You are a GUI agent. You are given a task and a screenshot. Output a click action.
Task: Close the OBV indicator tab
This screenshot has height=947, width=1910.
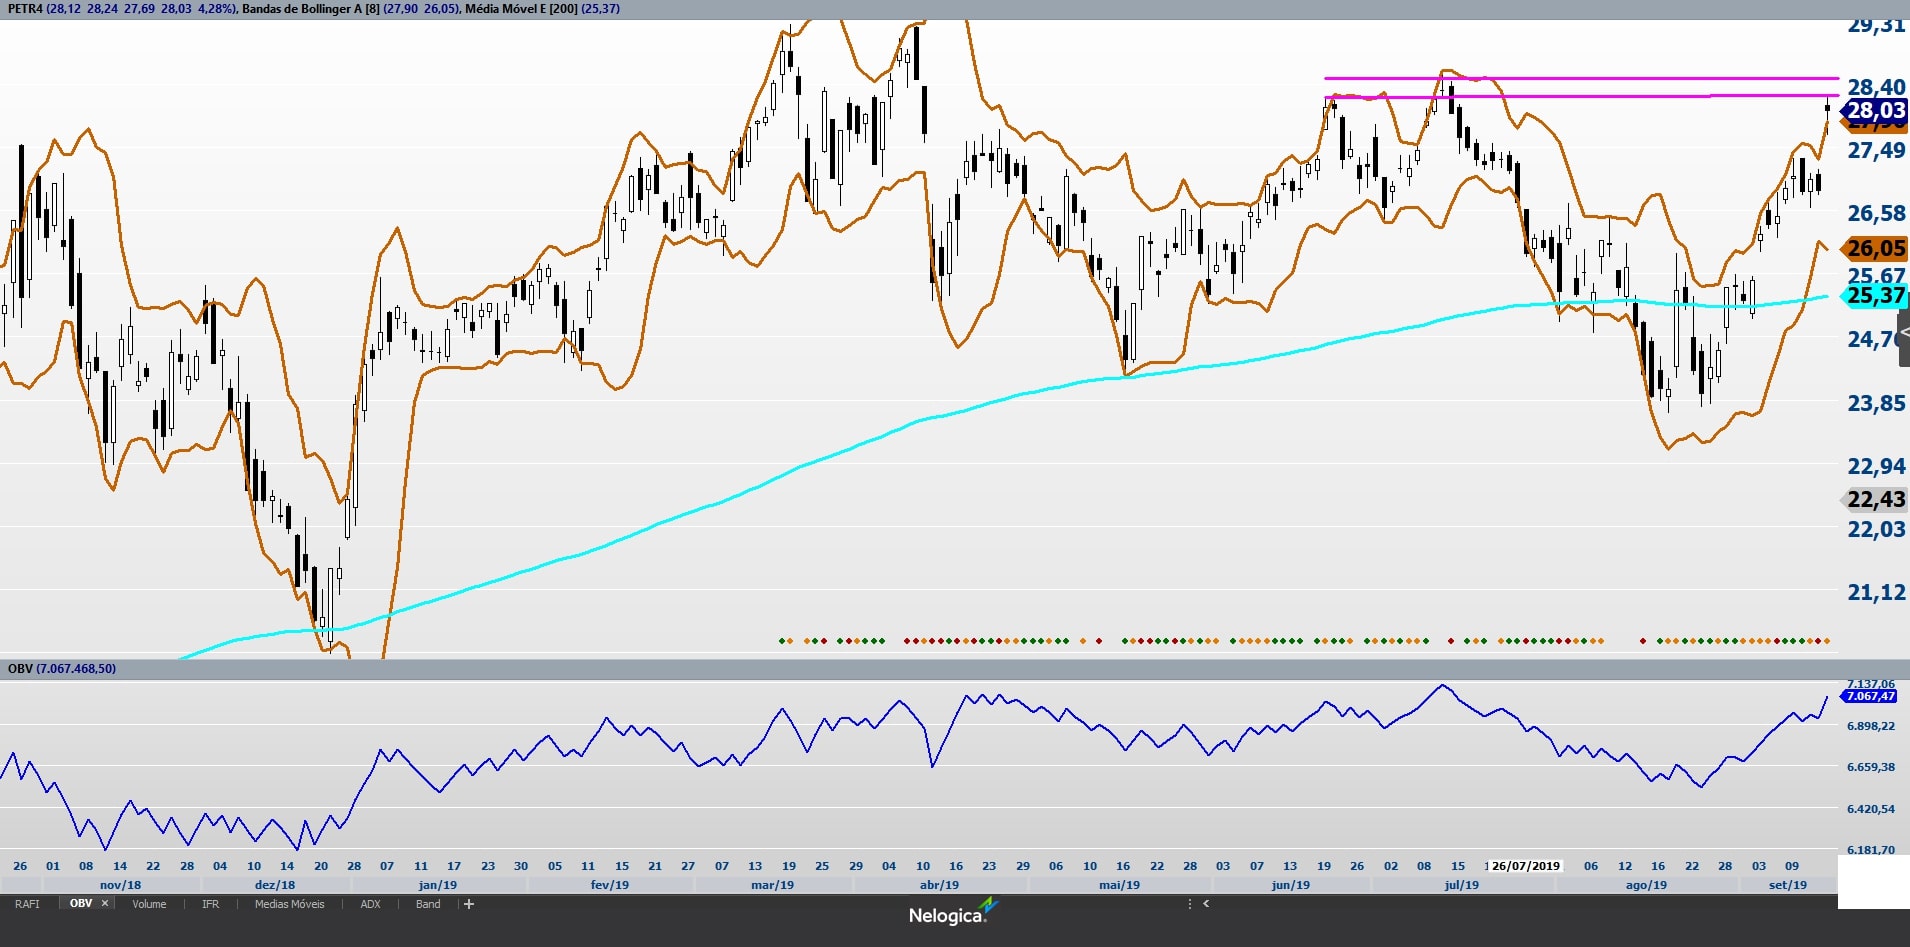[x=105, y=904]
